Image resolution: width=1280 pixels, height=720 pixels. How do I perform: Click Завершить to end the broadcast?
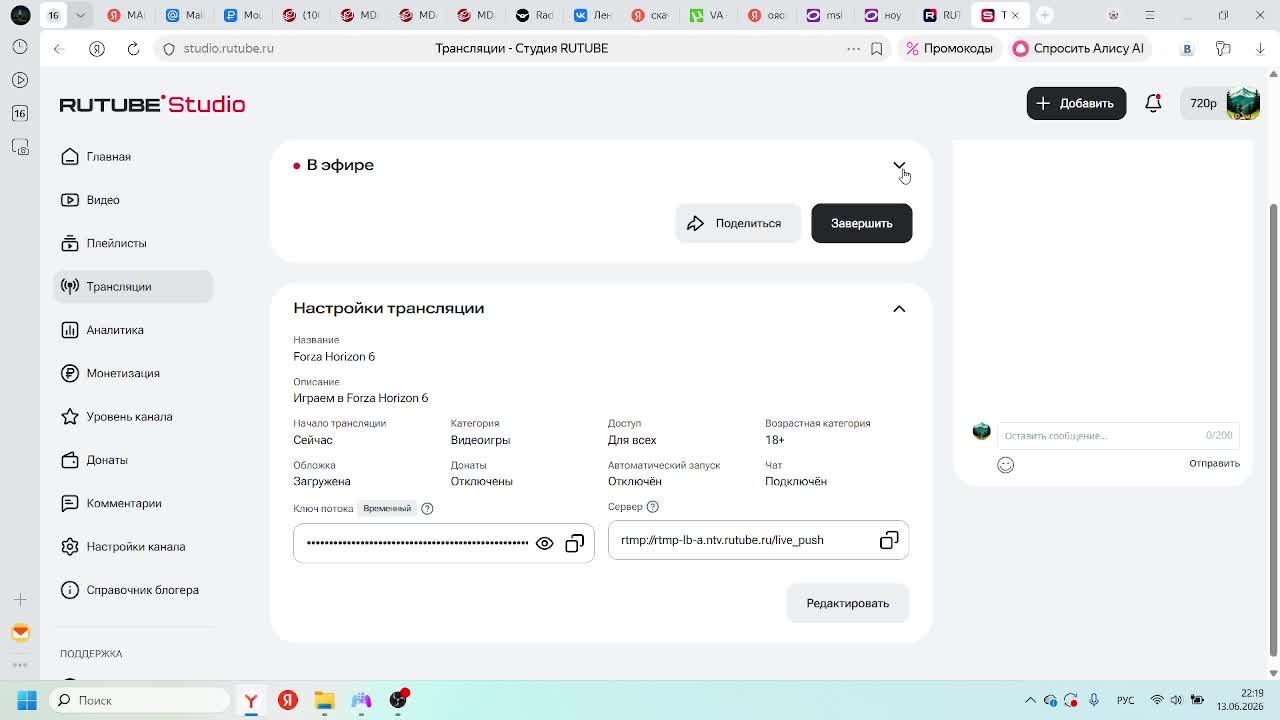click(x=861, y=223)
